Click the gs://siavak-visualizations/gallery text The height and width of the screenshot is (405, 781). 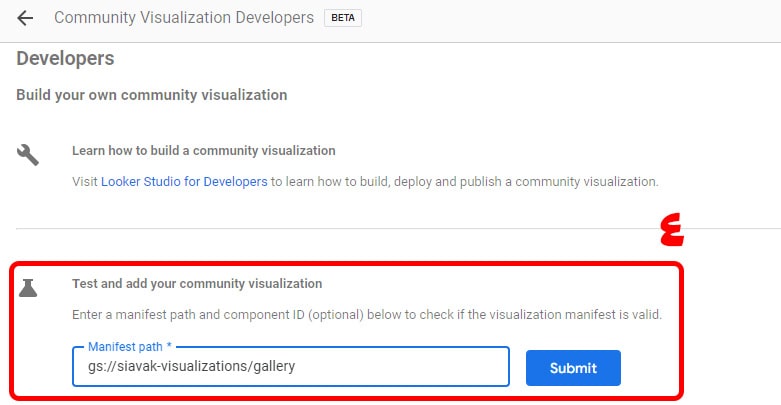(x=191, y=367)
